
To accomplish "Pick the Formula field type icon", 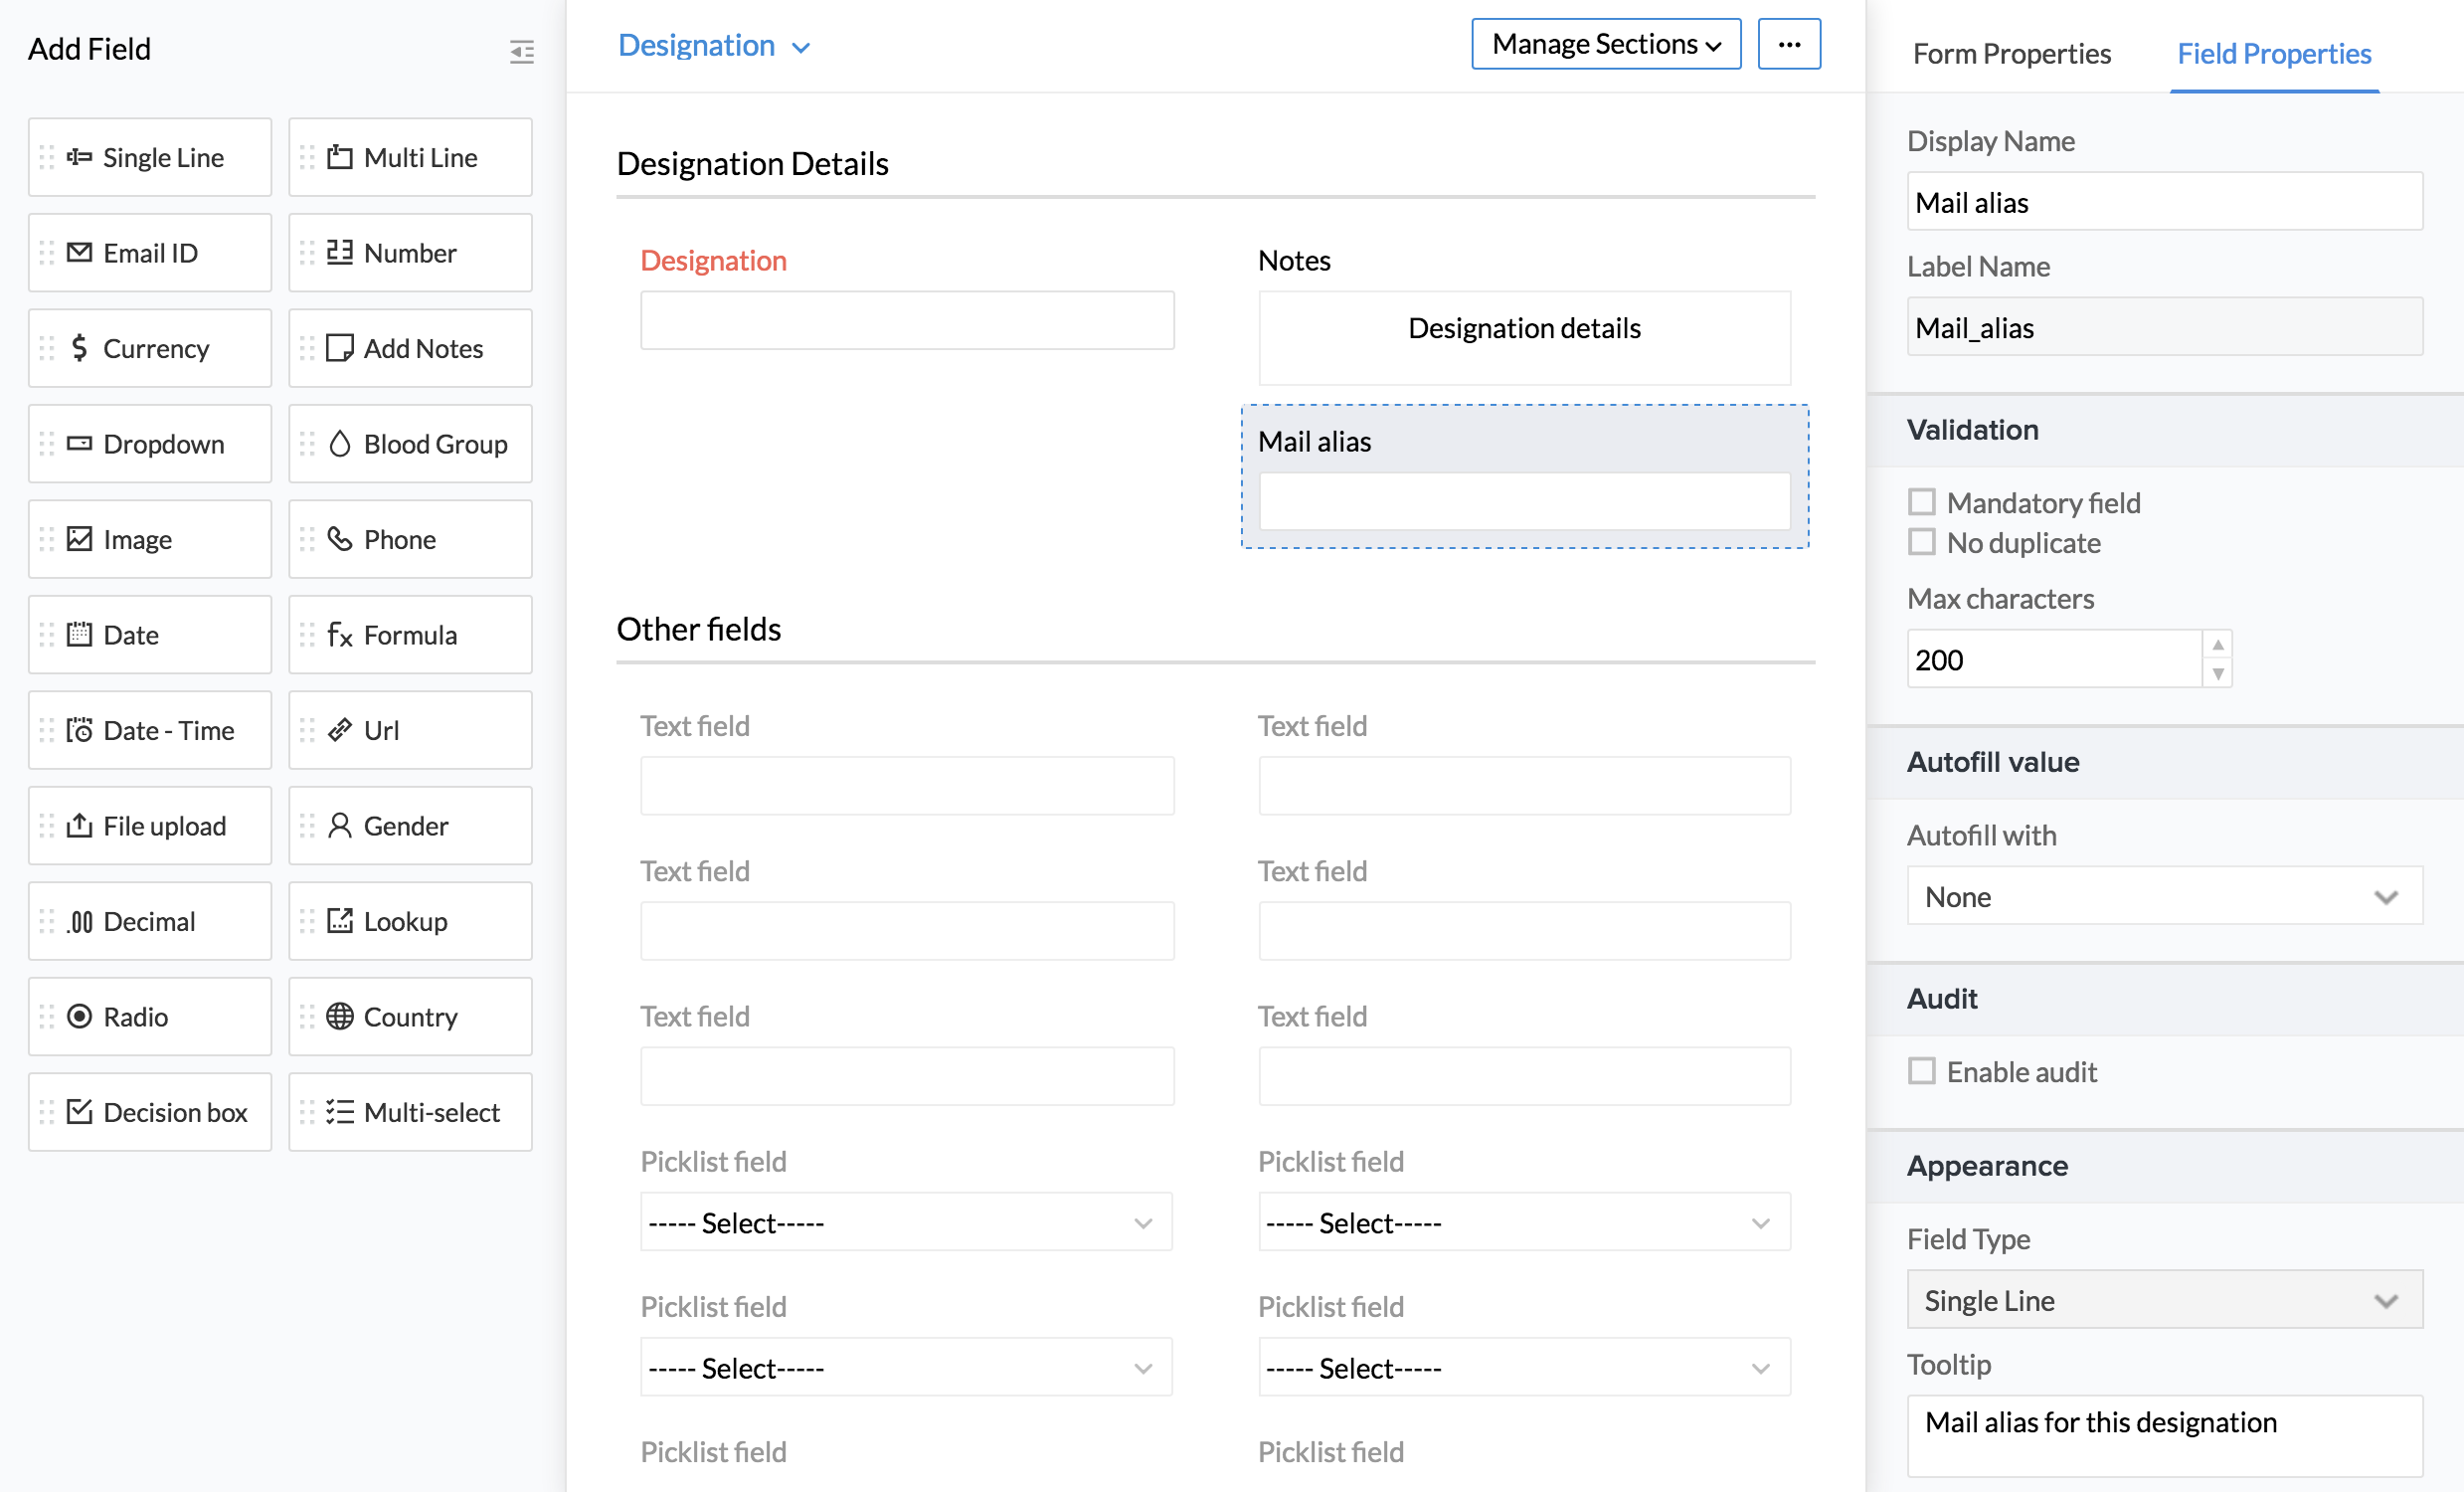I will pos(340,635).
